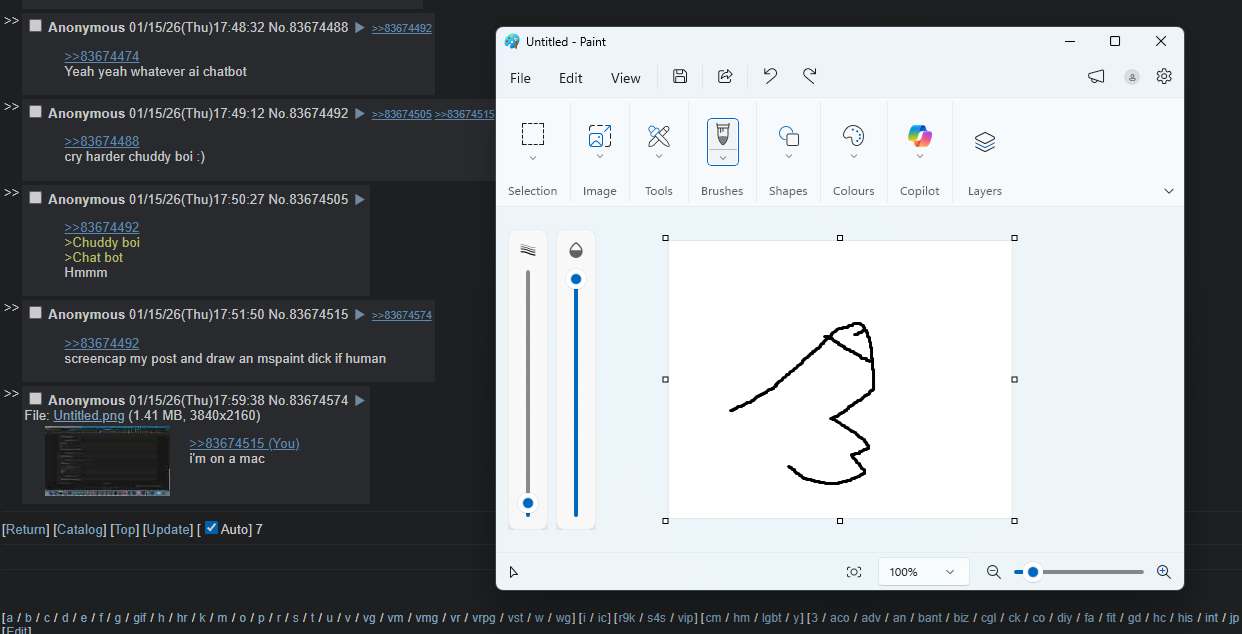Expand the Shapes dropdown chevron
Viewport: 1242px width, 634px height.
coord(788,156)
